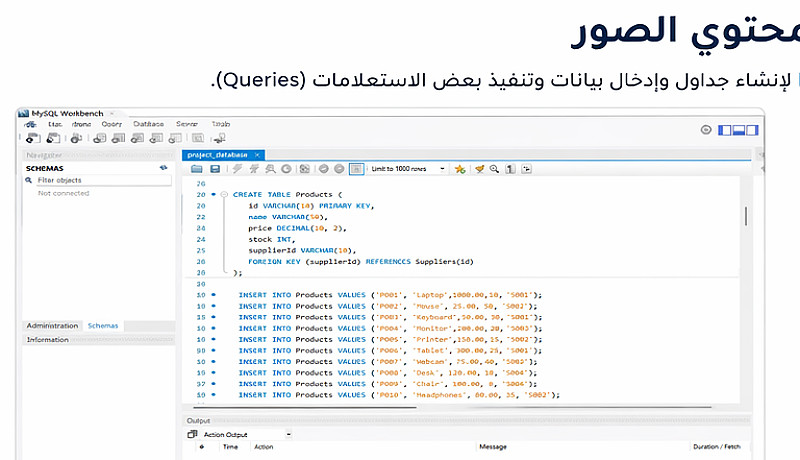The width and height of the screenshot is (800, 460).
Task: Open Workbench preferences gear icon
Action: click(x=706, y=130)
